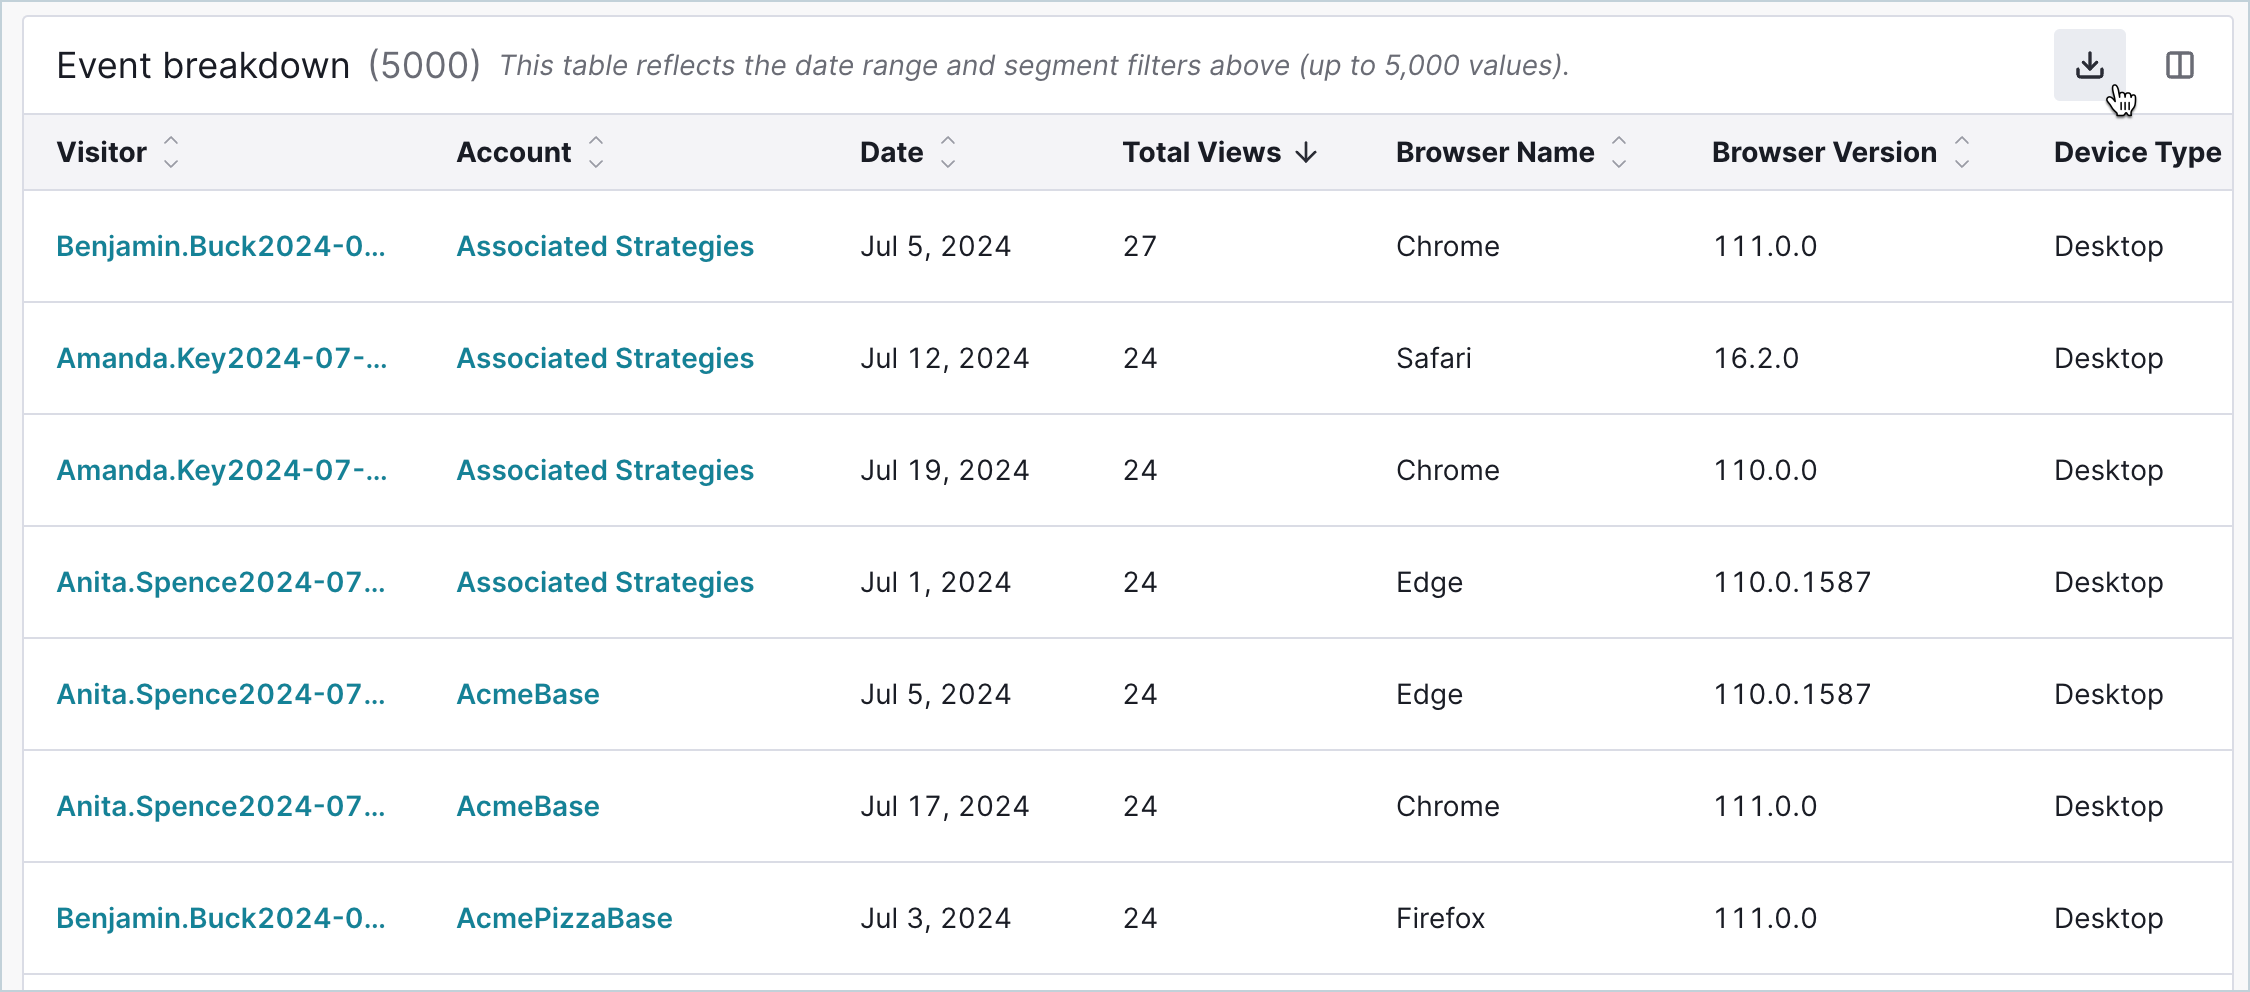Sort table by Browser Version column
This screenshot has width=2250, height=992.
[1962, 152]
